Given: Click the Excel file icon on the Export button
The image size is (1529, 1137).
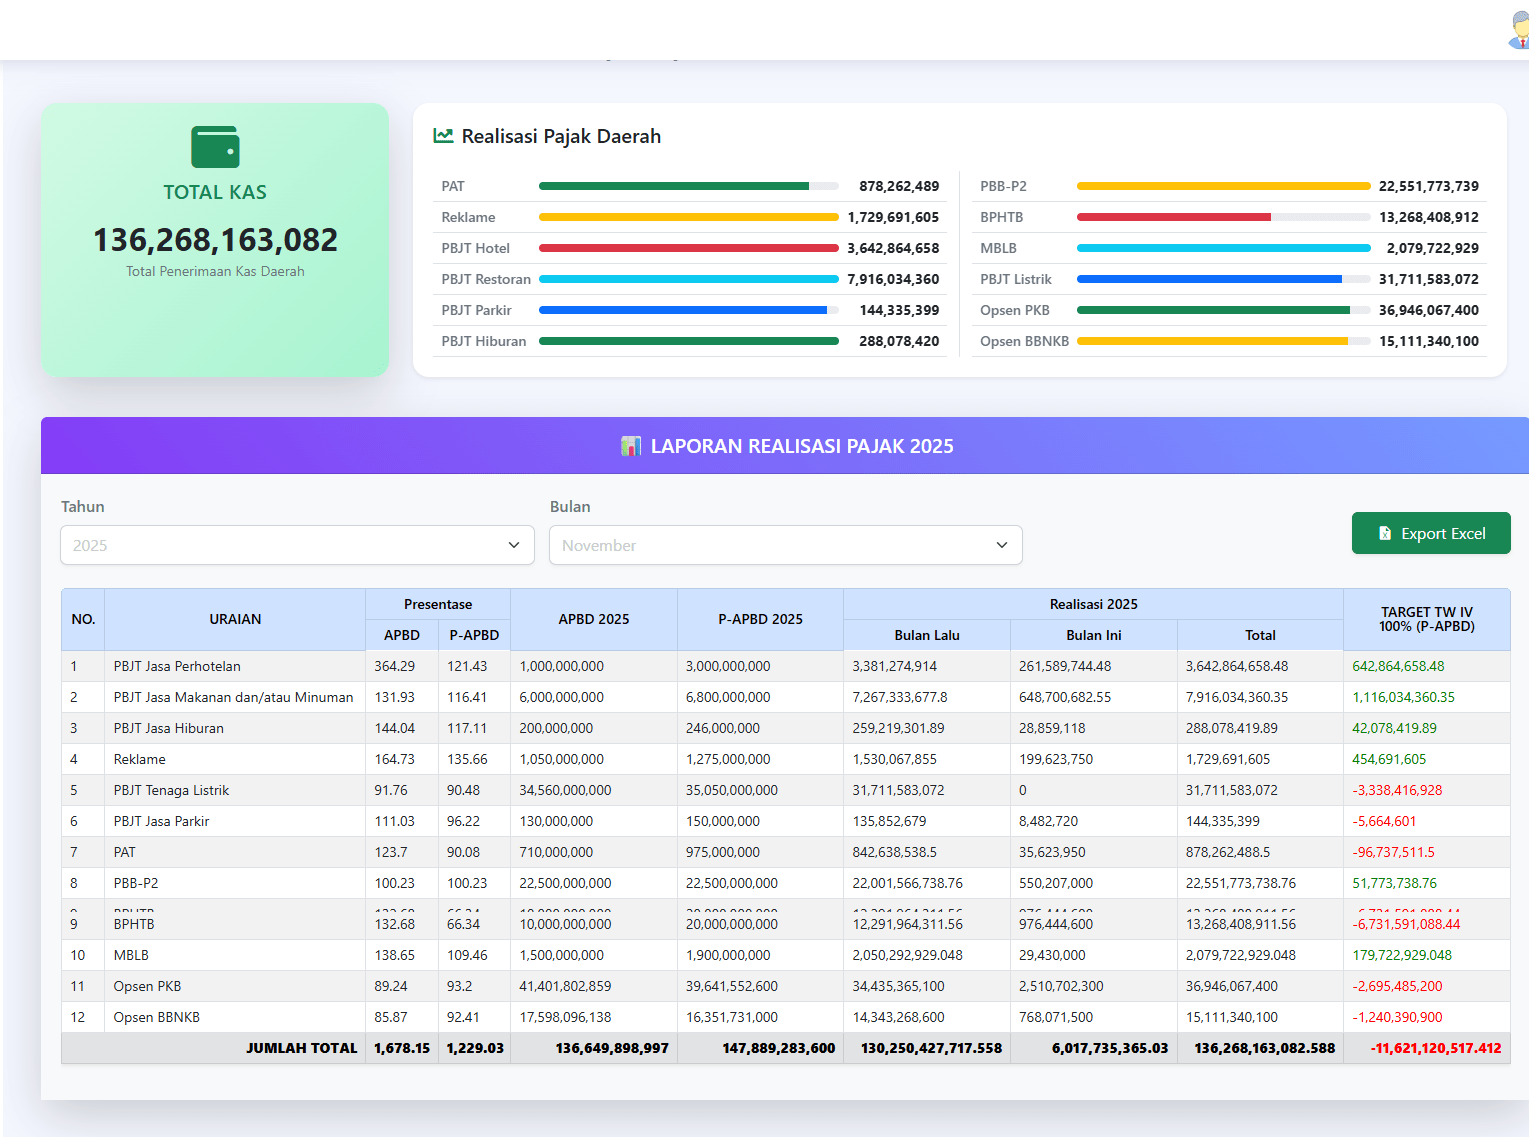Looking at the screenshot, I should click(x=1387, y=533).
